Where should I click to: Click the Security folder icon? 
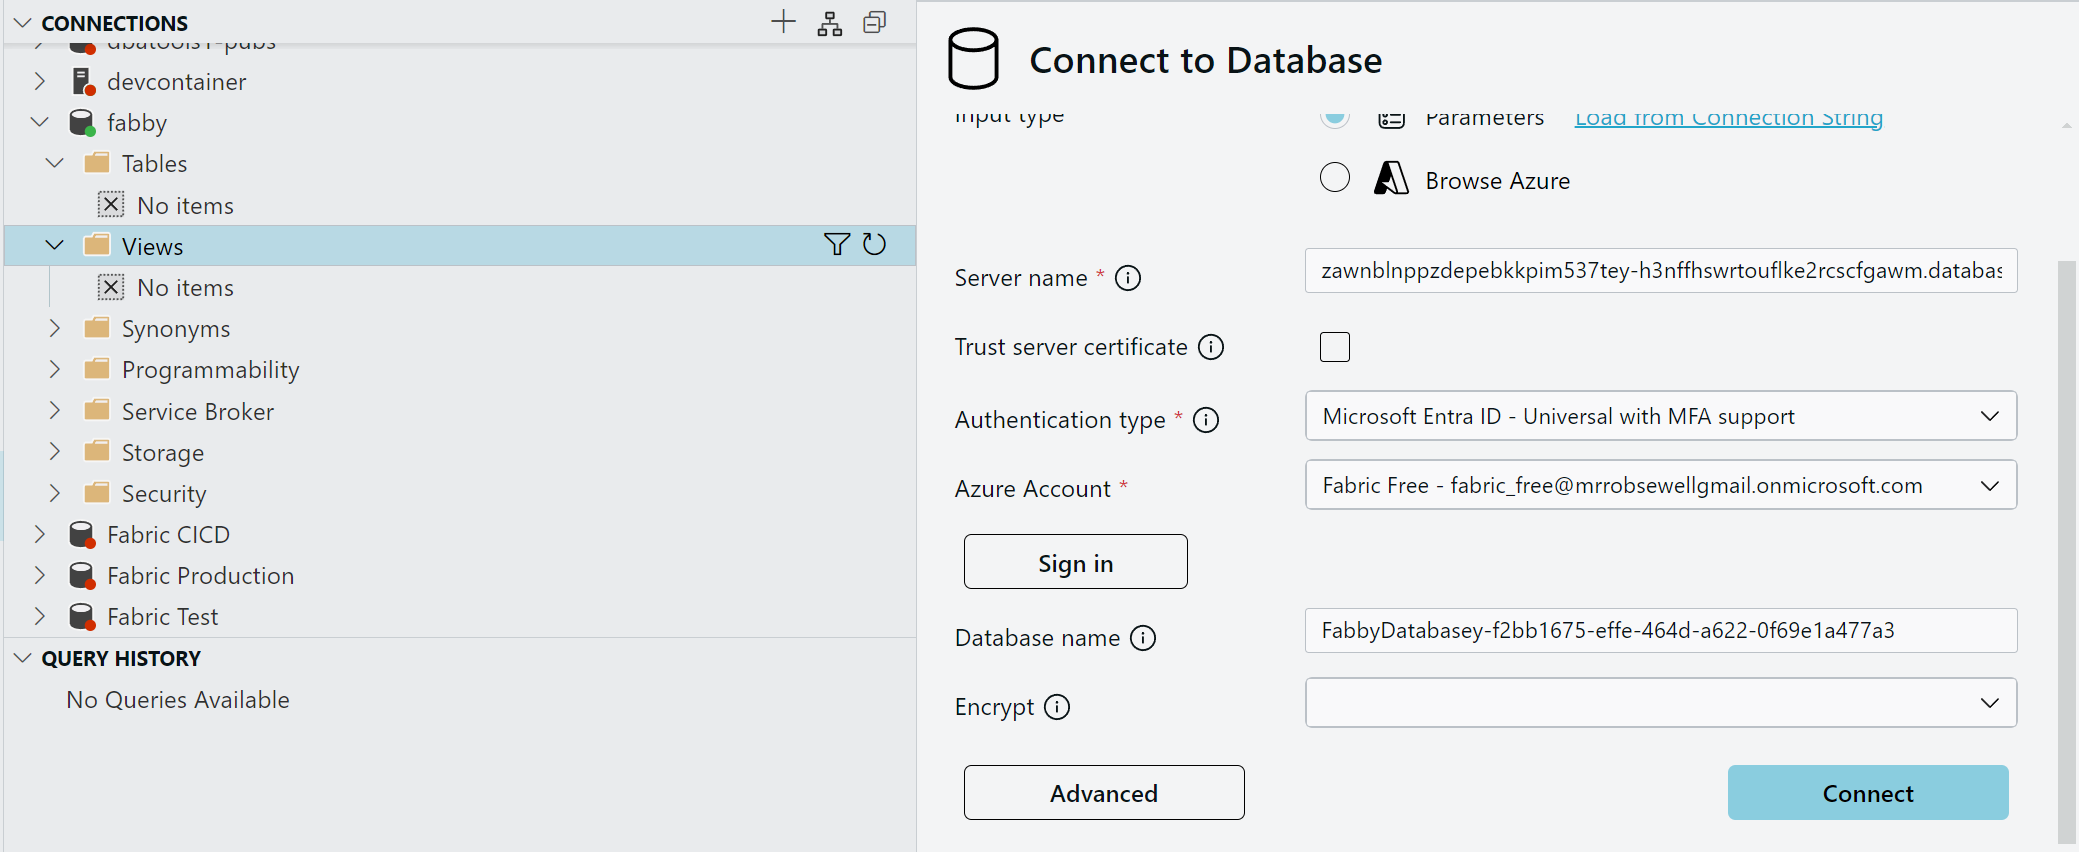pyautogui.click(x=97, y=493)
